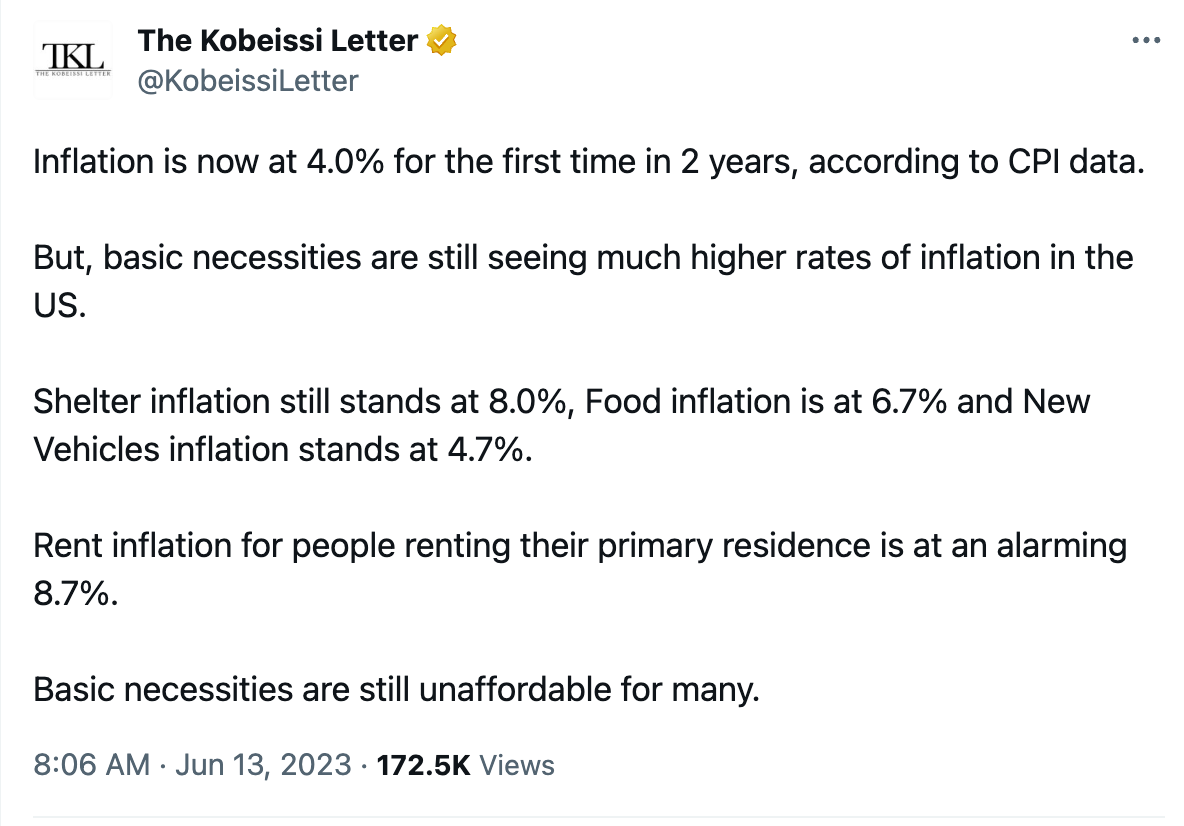Click the 'CPI data' text
Image resolution: width=1184 pixels, height=826 pixels.
1077,162
